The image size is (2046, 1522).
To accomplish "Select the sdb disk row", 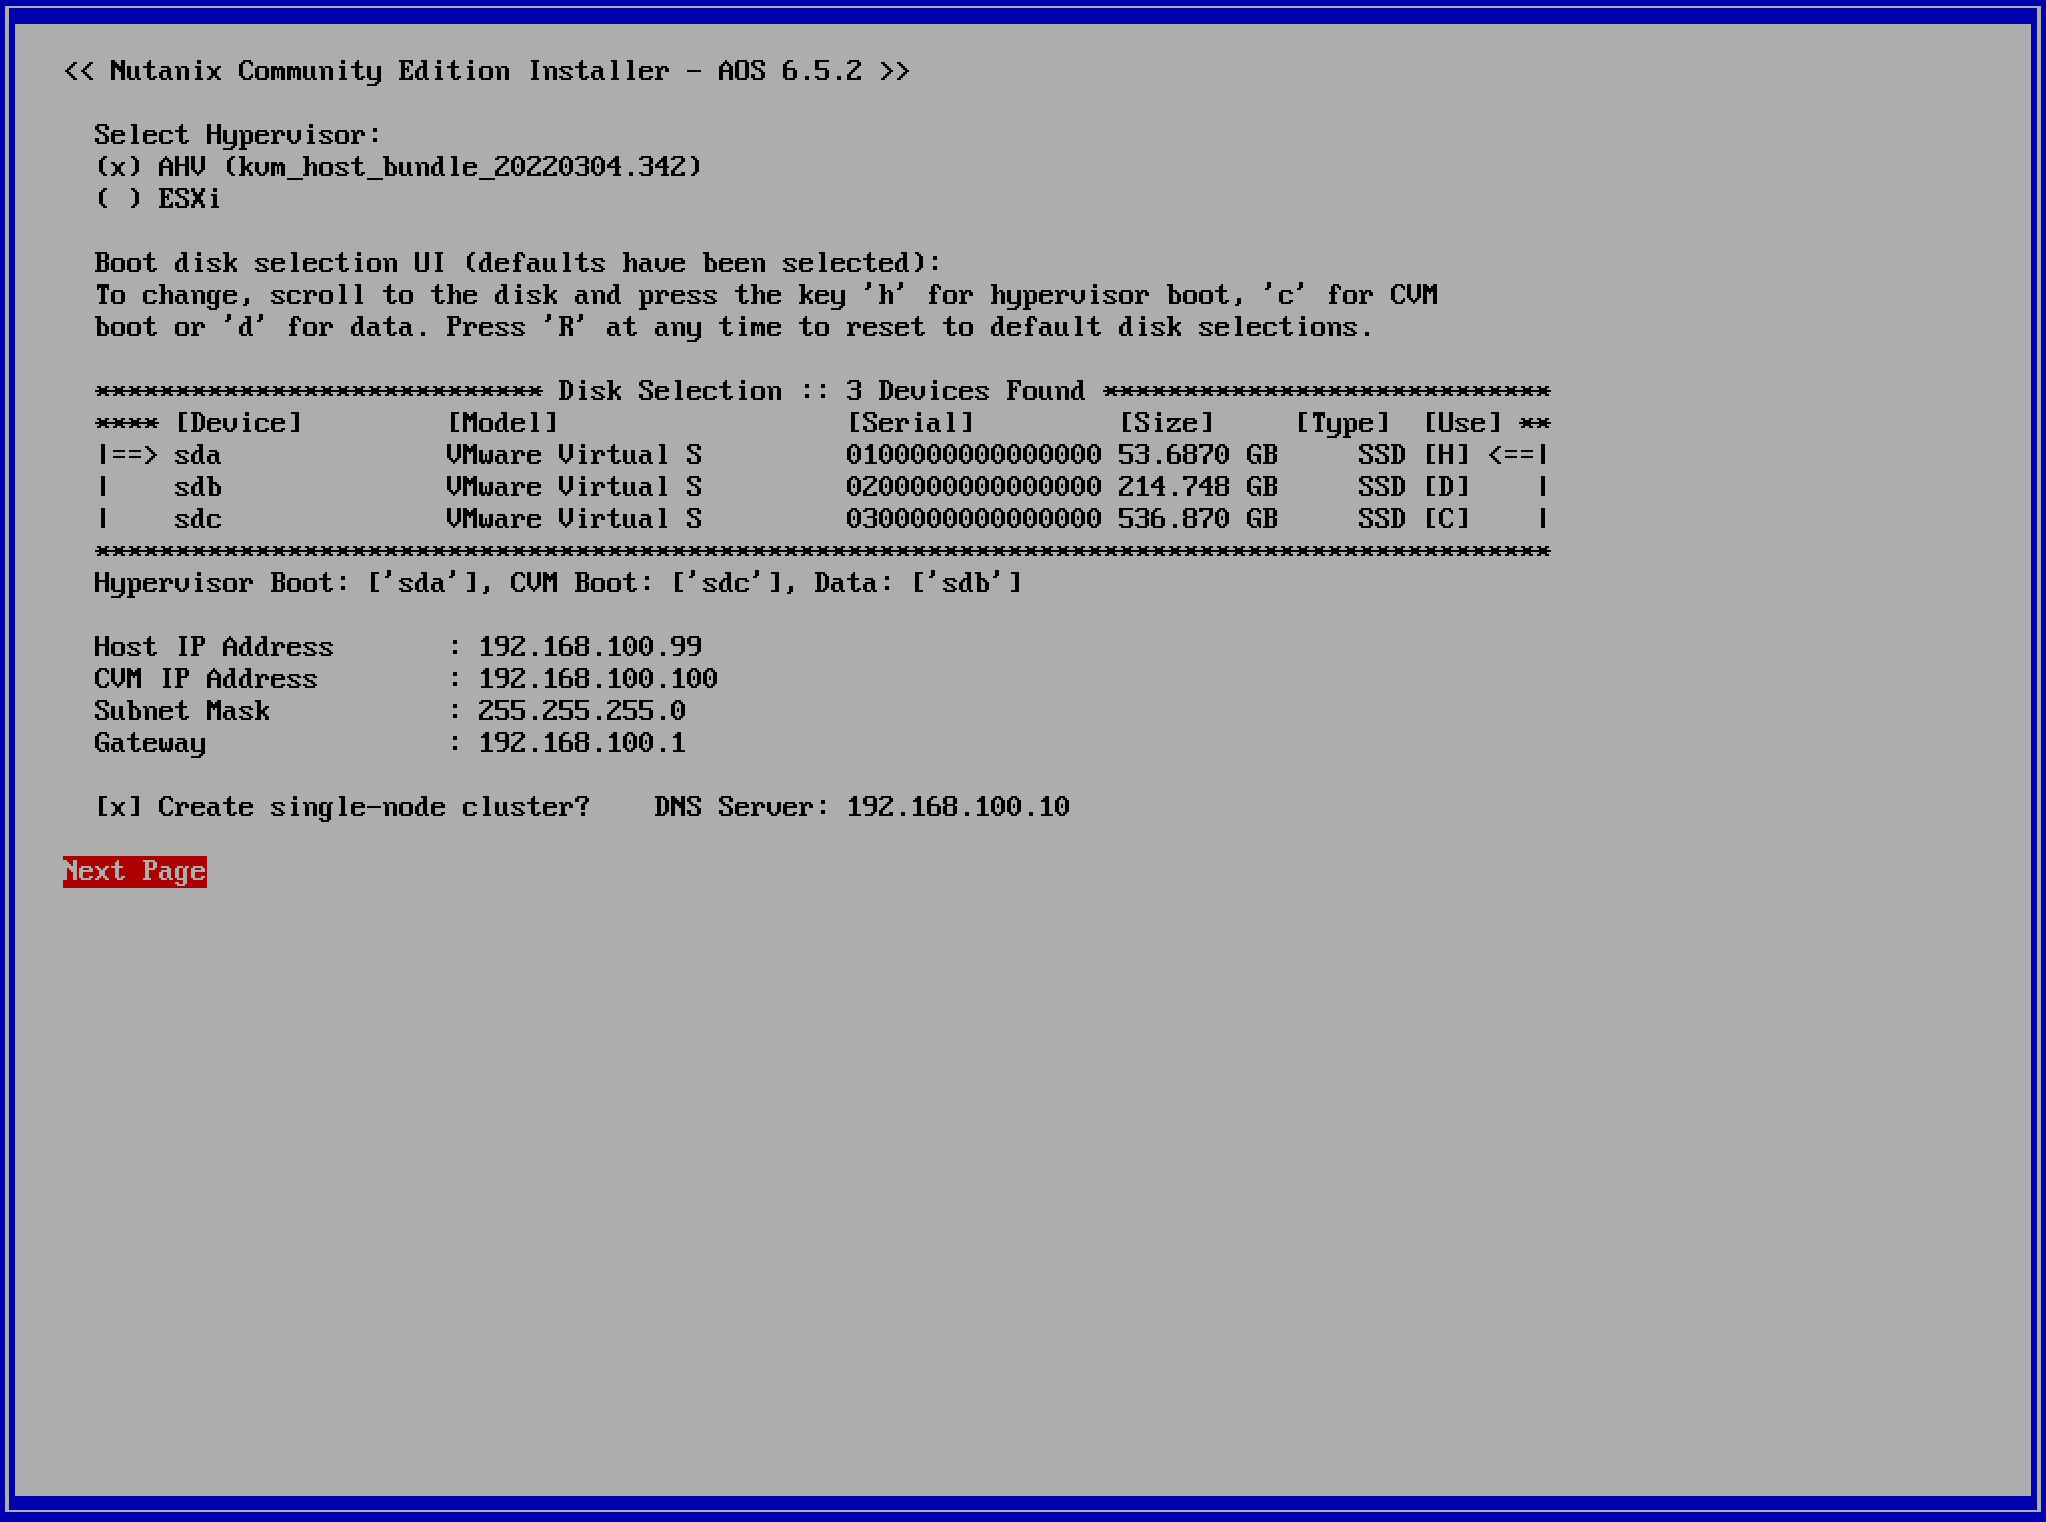I will pyautogui.click(x=198, y=487).
